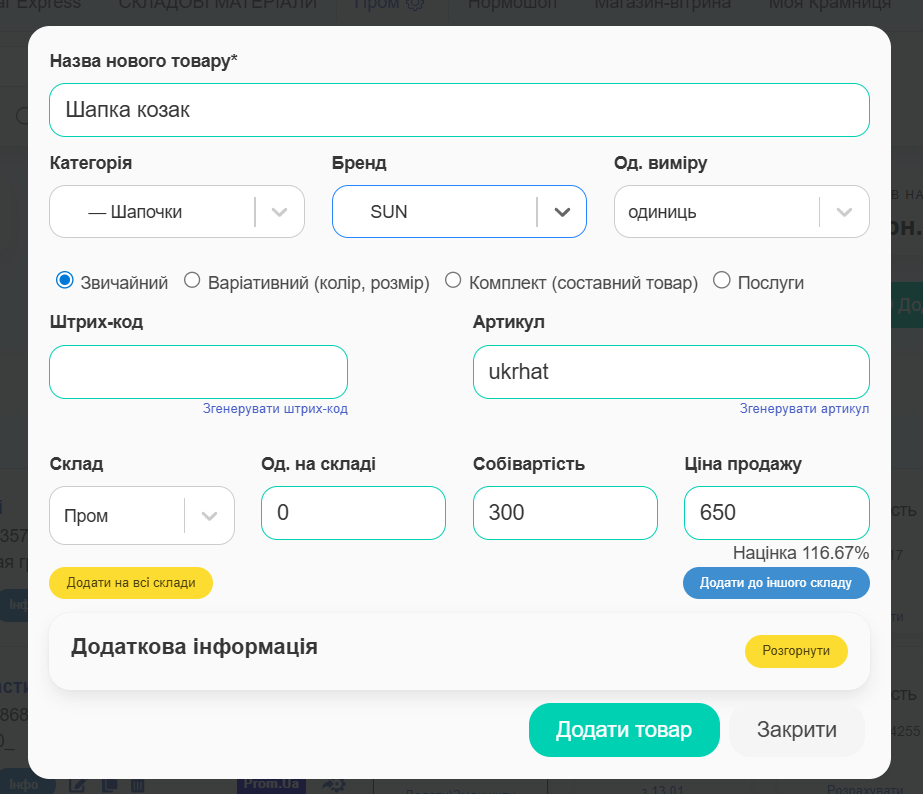Open the Бренд dropdown showing SUN

459,212
